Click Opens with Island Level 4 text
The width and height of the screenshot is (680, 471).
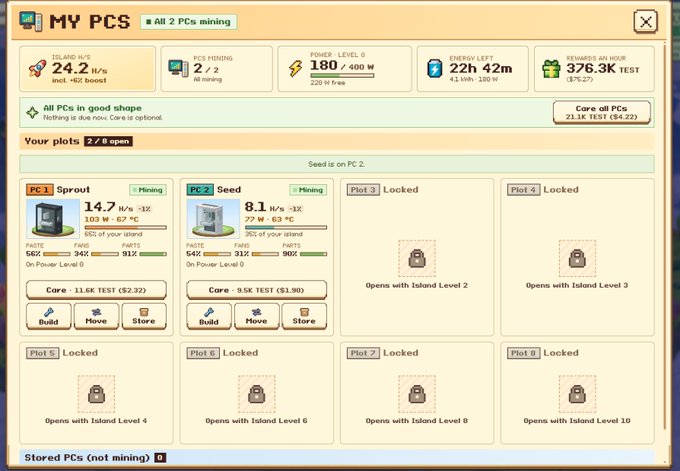96,421
